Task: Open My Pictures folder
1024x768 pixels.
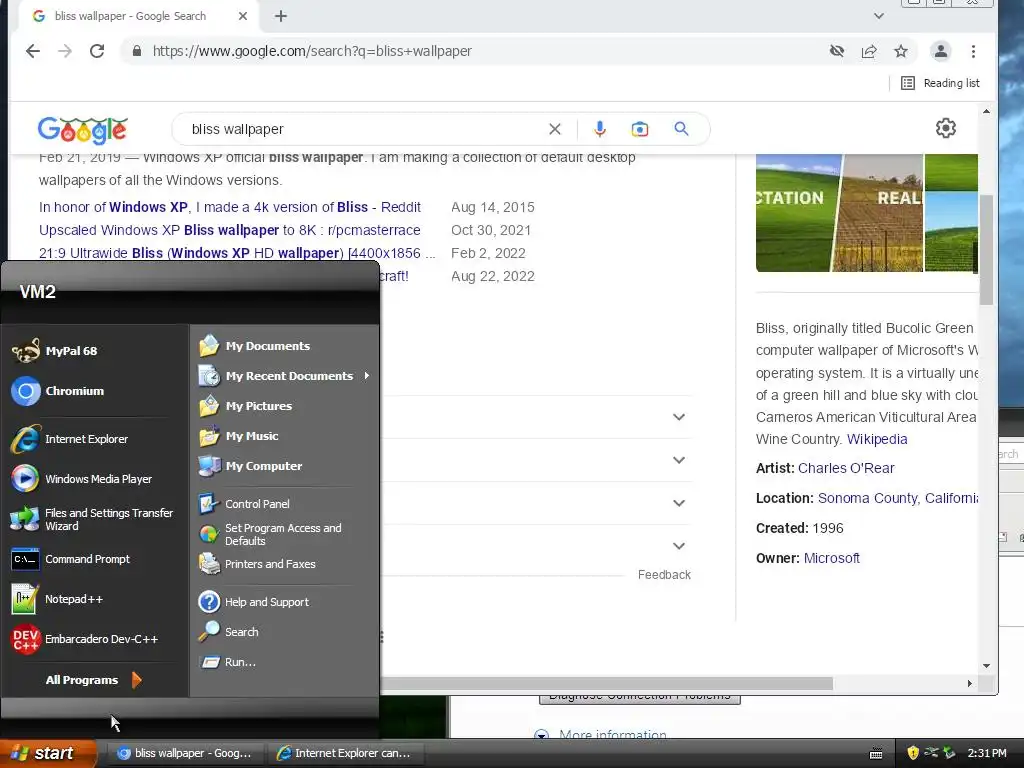Action: pyautogui.click(x=245, y=406)
